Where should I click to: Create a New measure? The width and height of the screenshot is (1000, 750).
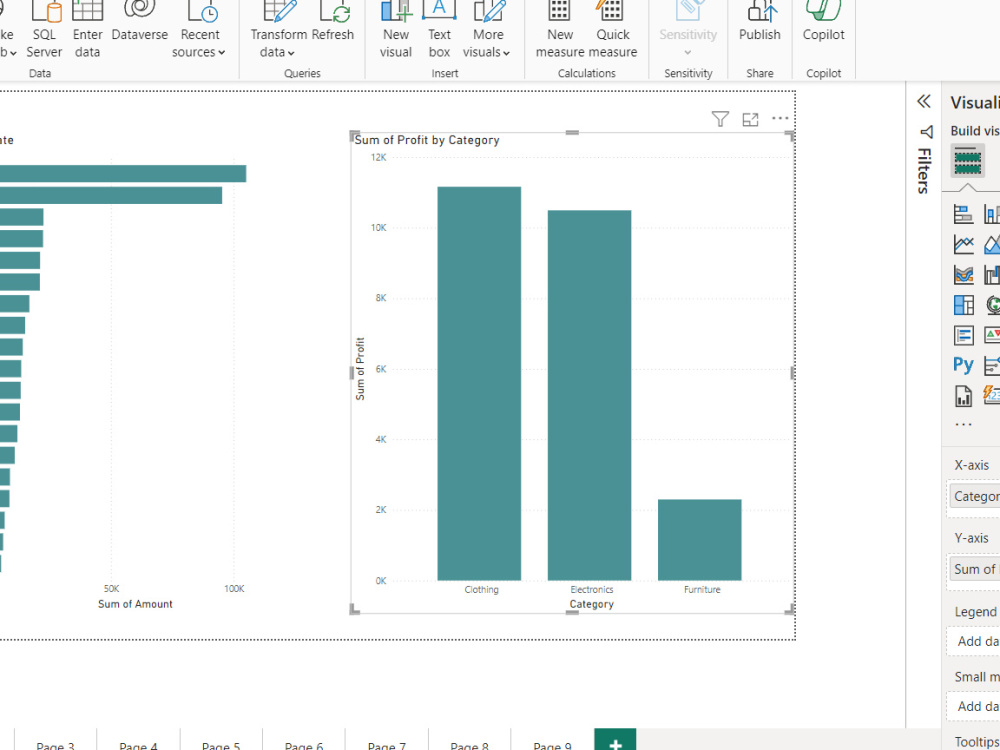point(560,31)
